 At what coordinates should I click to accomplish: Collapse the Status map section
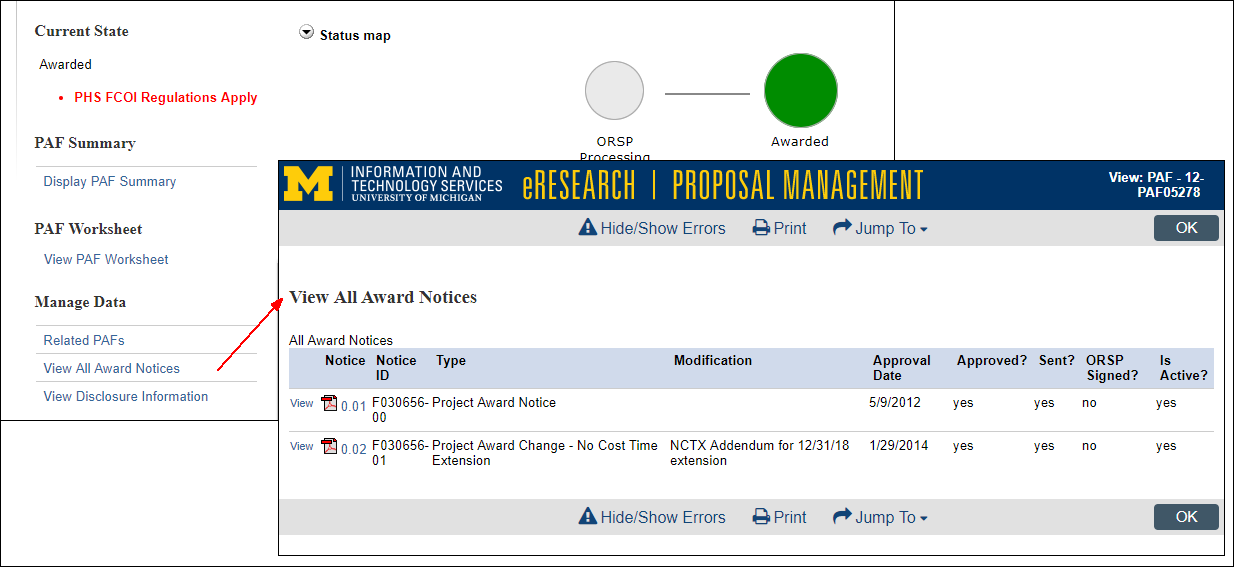[307, 33]
